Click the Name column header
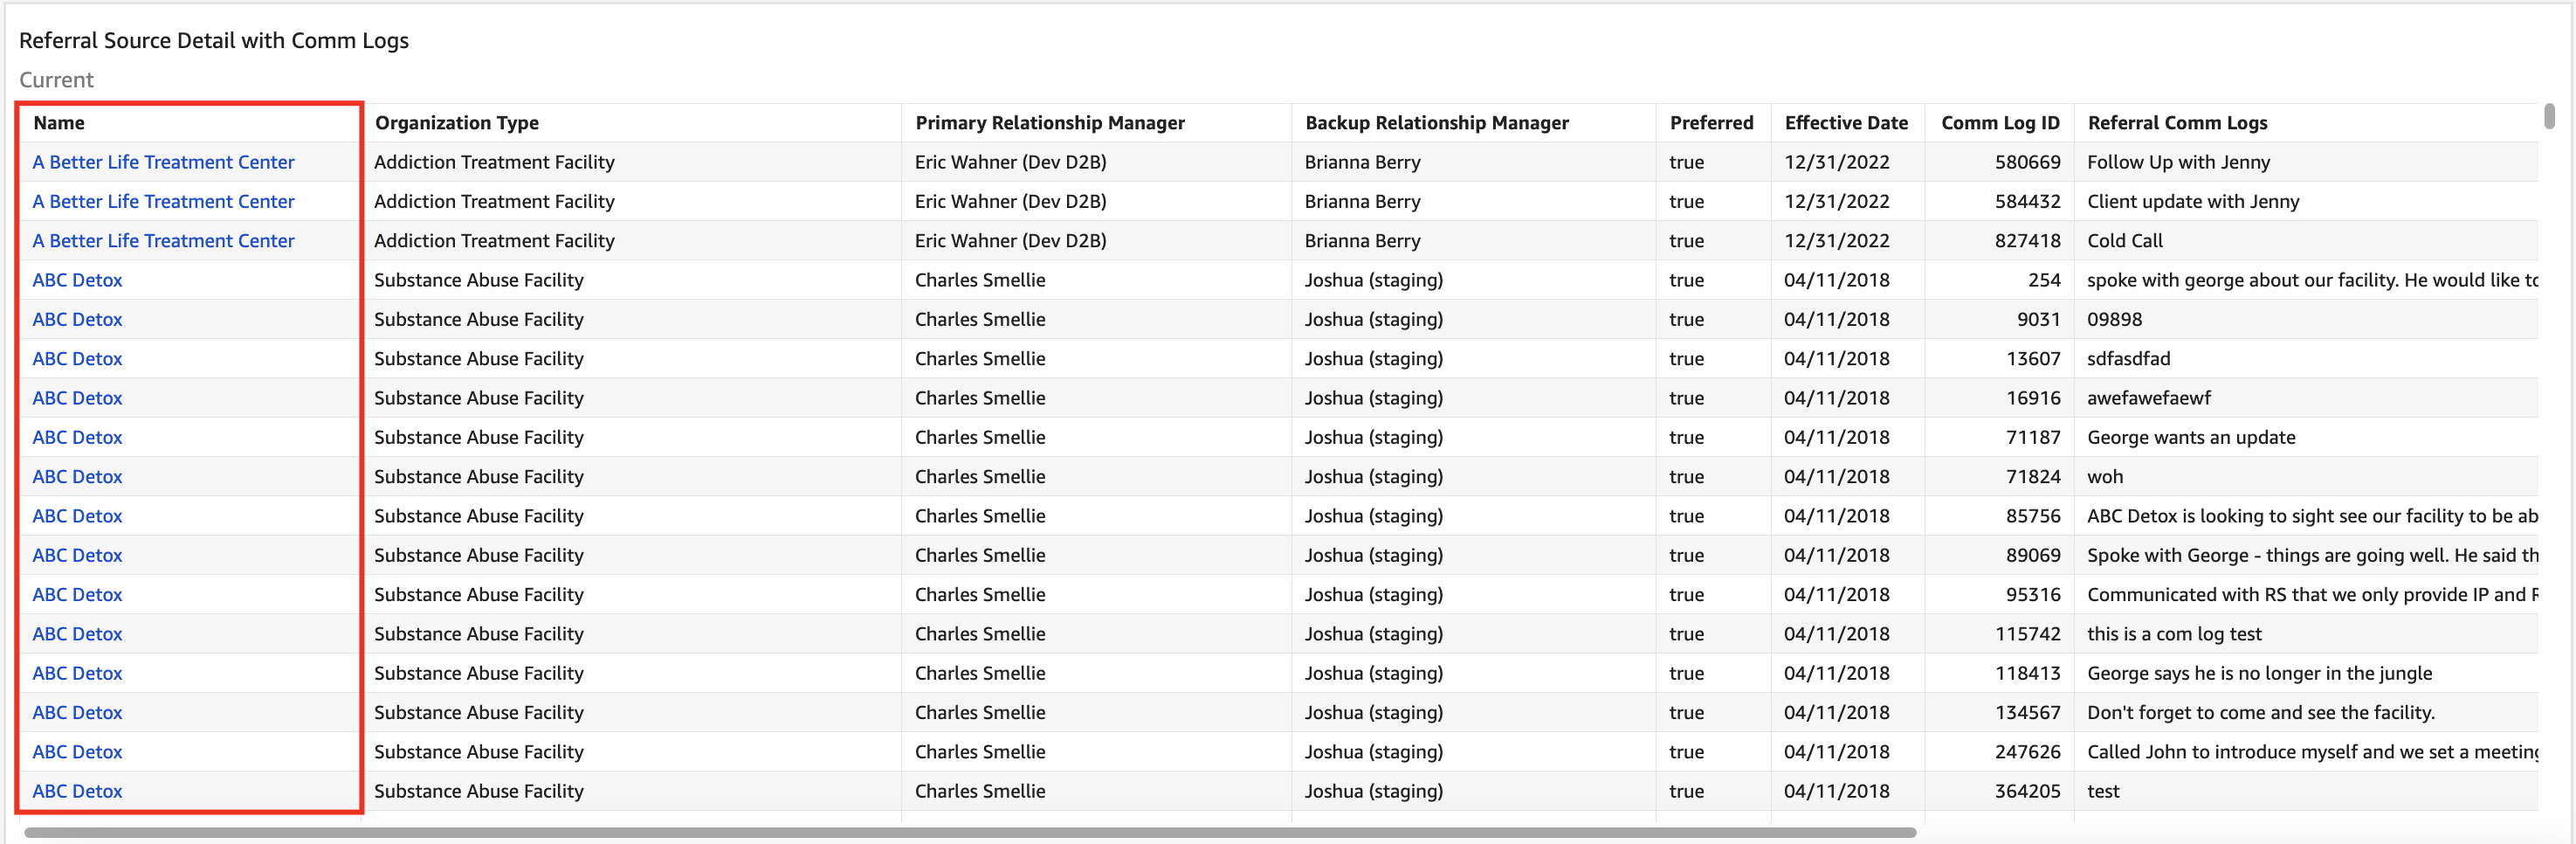 pos(59,123)
